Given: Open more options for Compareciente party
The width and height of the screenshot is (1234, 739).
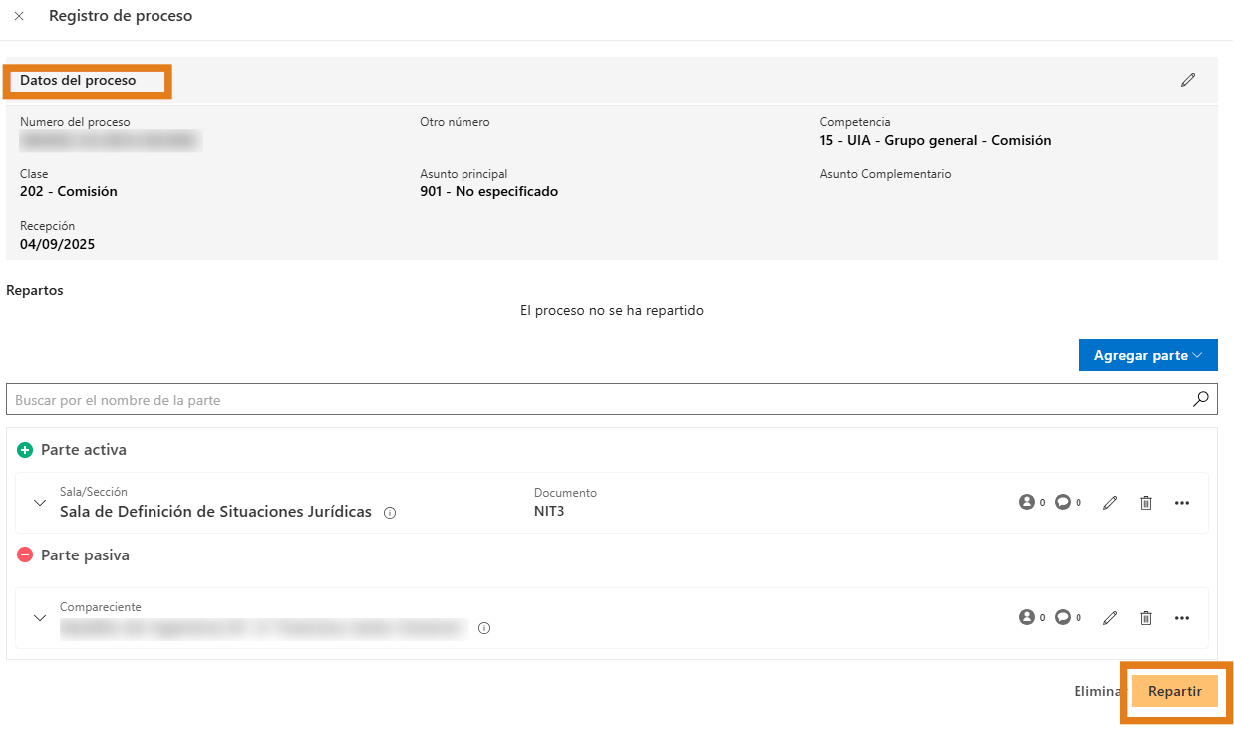Looking at the screenshot, I should click(1182, 618).
